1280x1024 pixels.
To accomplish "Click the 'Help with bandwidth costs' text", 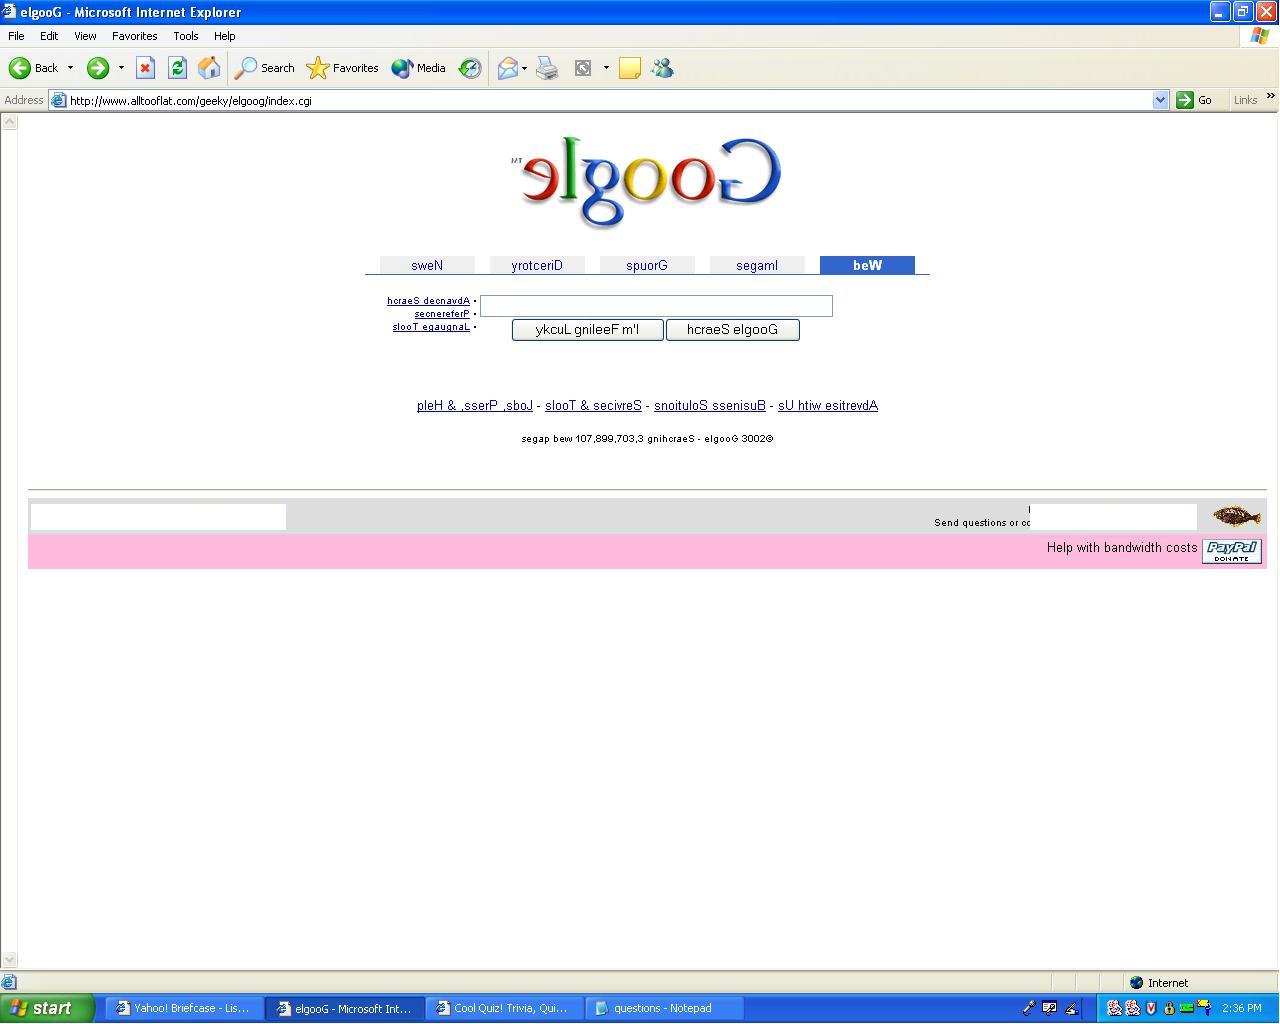I will coord(1122,547).
